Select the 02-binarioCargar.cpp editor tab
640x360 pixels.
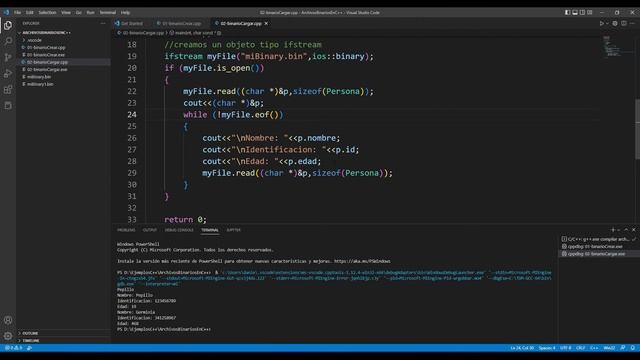[x=240, y=24]
